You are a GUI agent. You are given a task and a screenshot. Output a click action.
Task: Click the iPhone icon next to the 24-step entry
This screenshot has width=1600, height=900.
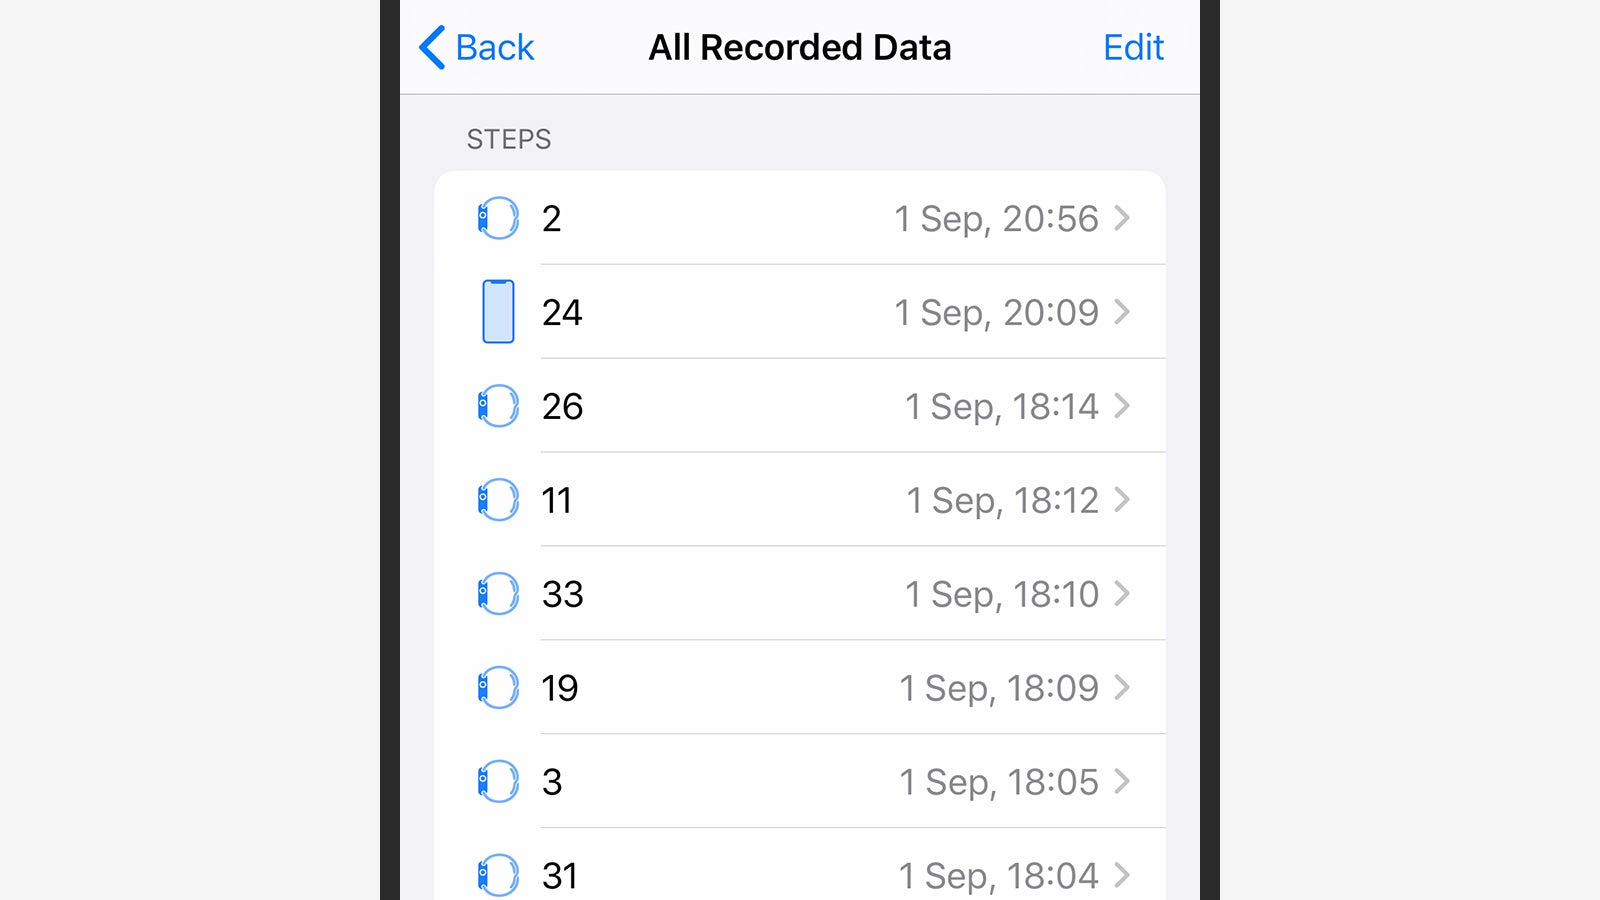(497, 311)
